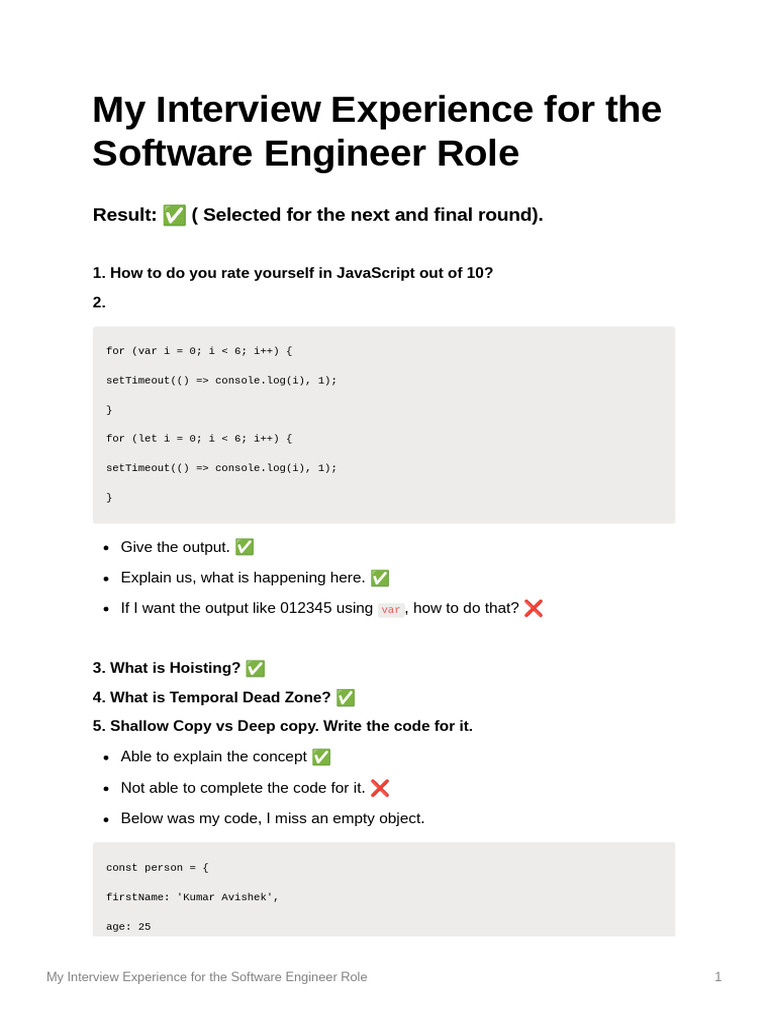Click the 'Selected for the next and final round' text
The image size is (768, 1024).
click(x=367, y=215)
